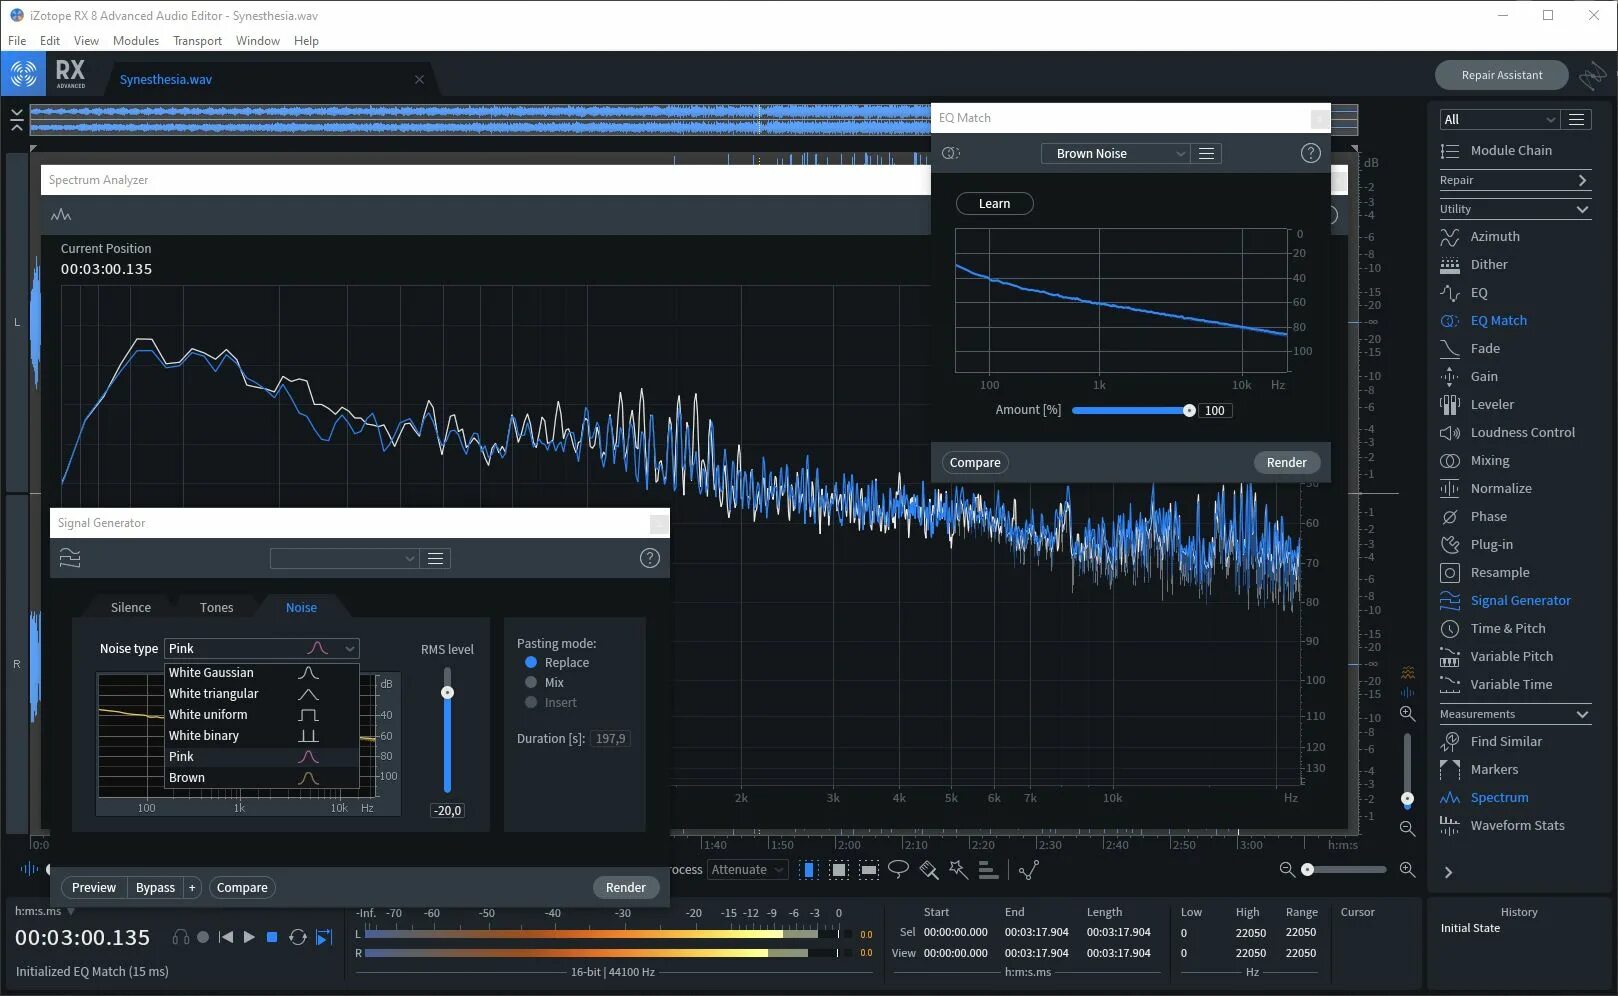
Task: Select Brown from the noise type list
Action: click(x=187, y=777)
